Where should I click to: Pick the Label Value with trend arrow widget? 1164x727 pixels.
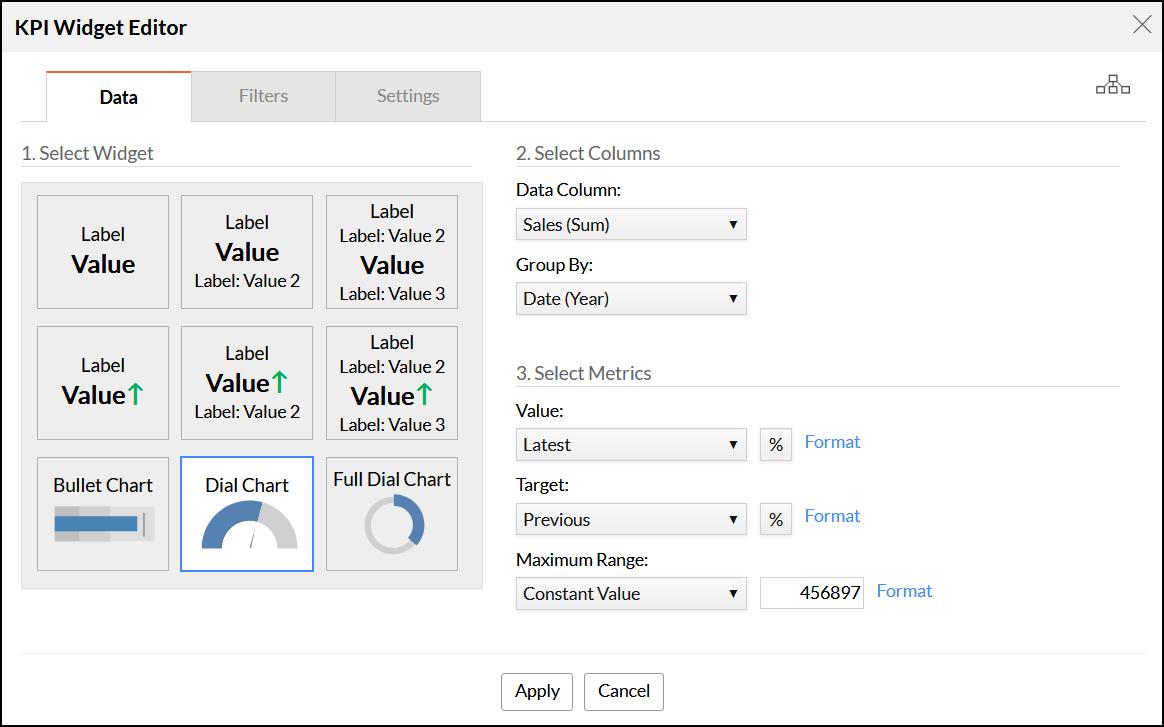point(103,382)
